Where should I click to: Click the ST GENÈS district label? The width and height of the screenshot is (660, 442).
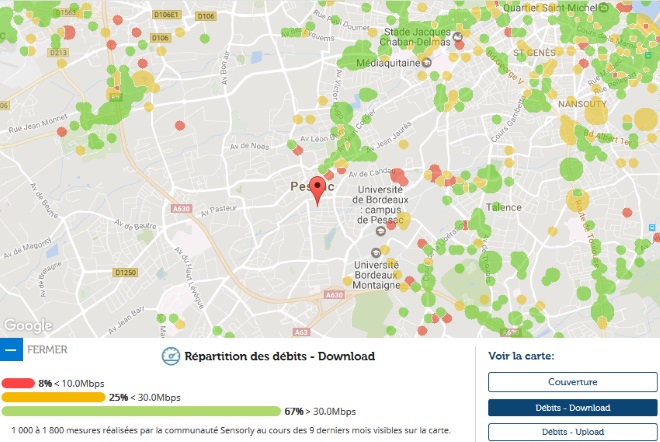click(x=534, y=53)
